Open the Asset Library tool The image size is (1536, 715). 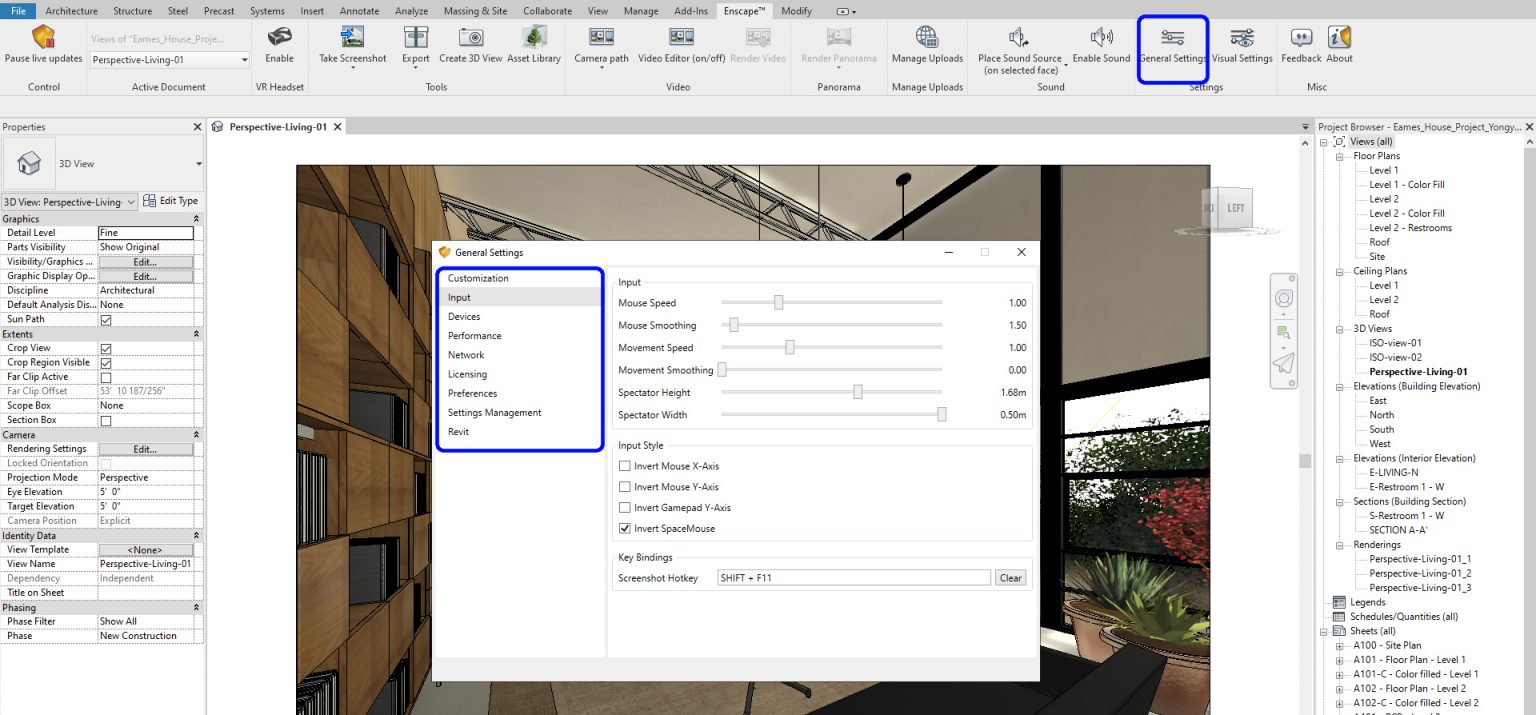click(534, 38)
